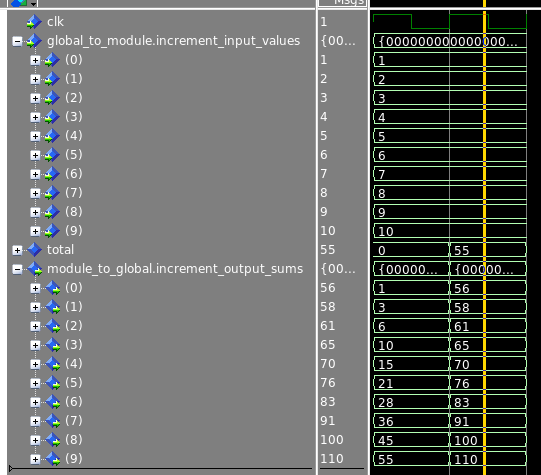Viewport: 541px width, 475px height.
Task: Select the clk signal icon
Action: [x=34, y=22]
